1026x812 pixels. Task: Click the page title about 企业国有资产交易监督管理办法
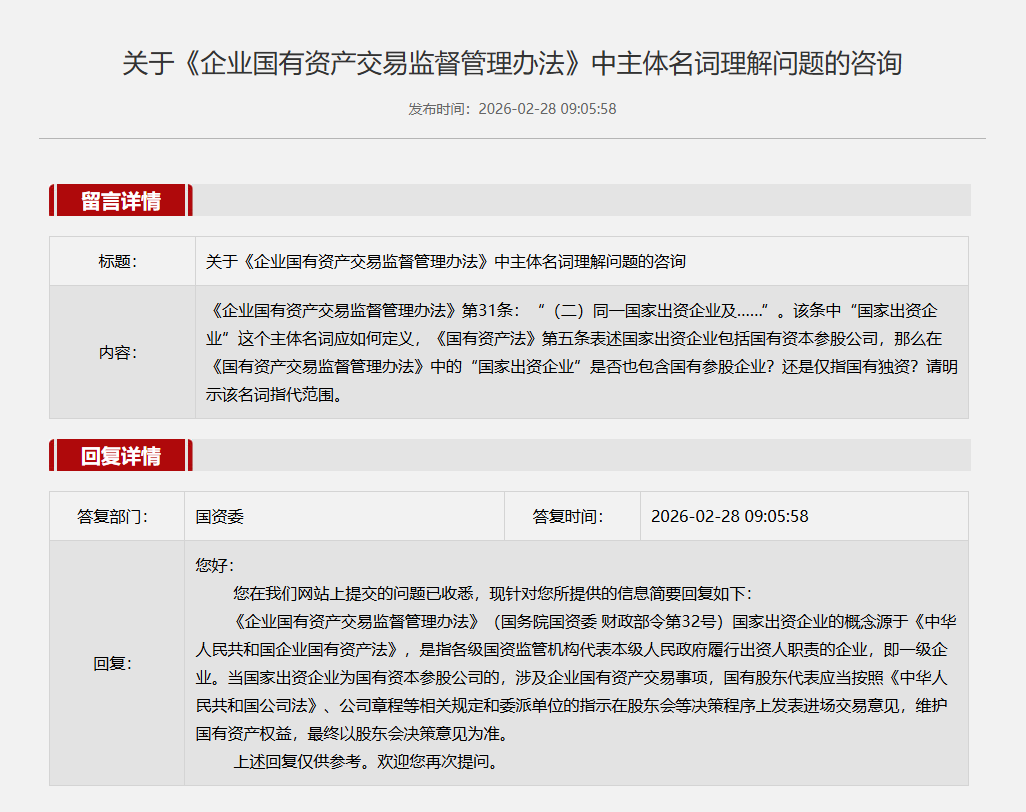pos(512,64)
